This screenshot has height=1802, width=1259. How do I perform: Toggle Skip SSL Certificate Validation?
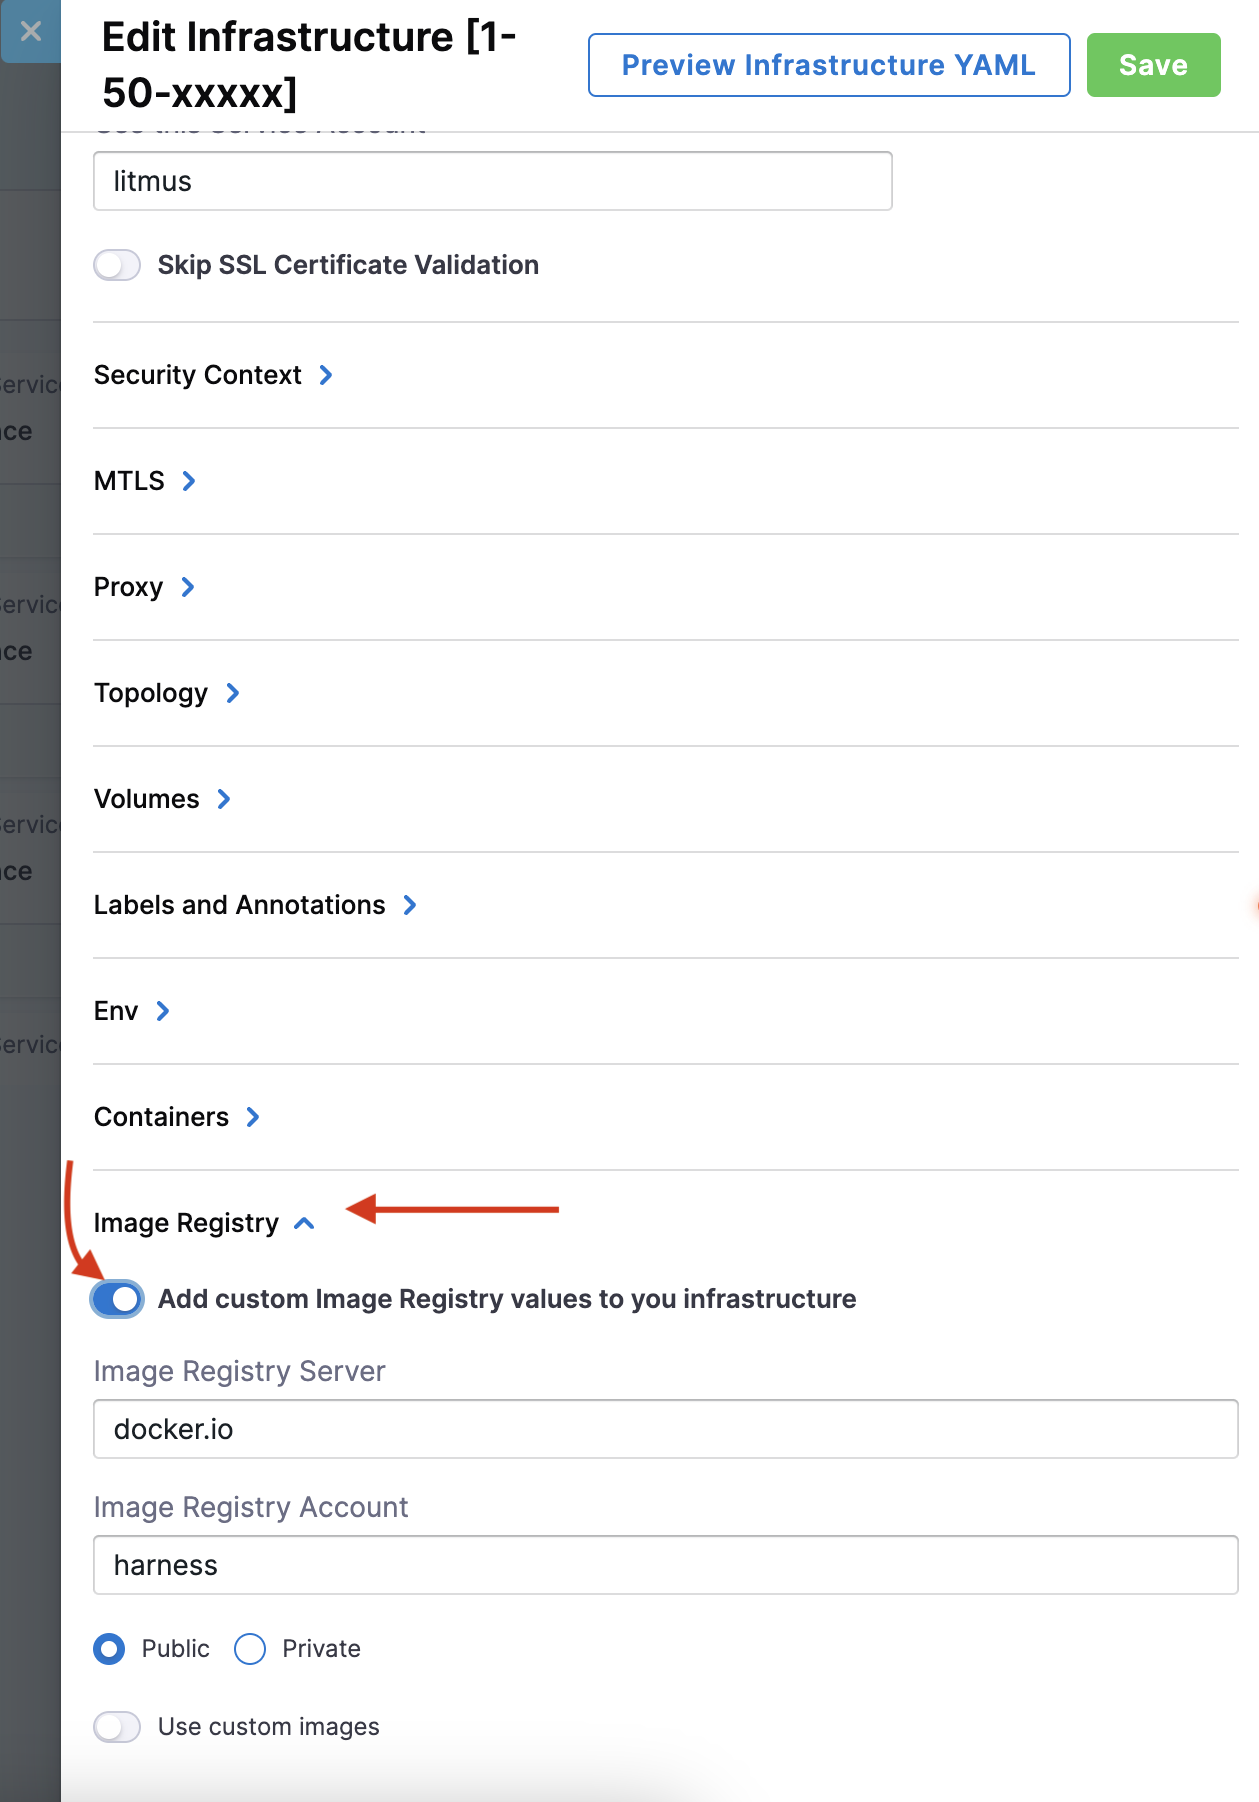117,265
